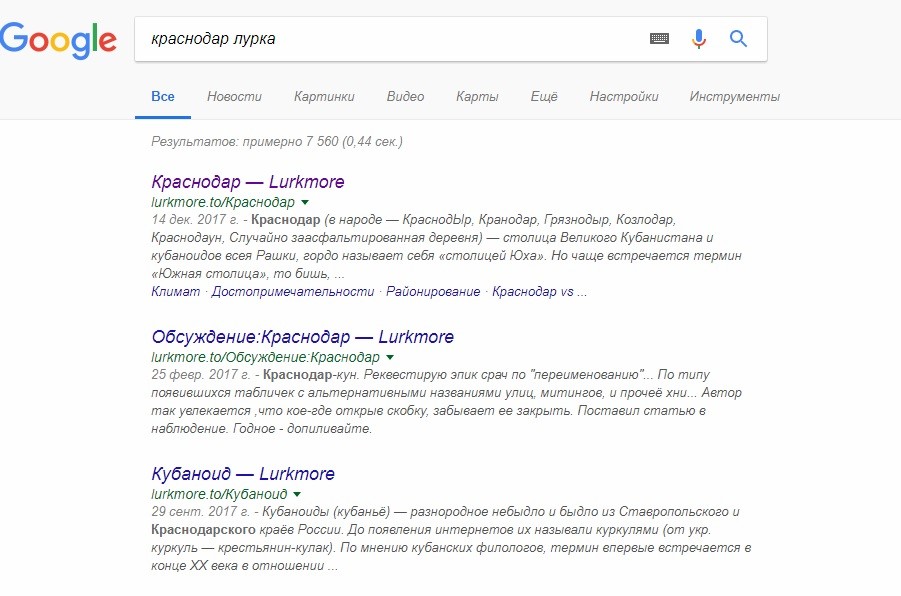This screenshot has width=901, height=596.
Task: Open the Краснодар — Lurkmore result
Action: pos(248,182)
